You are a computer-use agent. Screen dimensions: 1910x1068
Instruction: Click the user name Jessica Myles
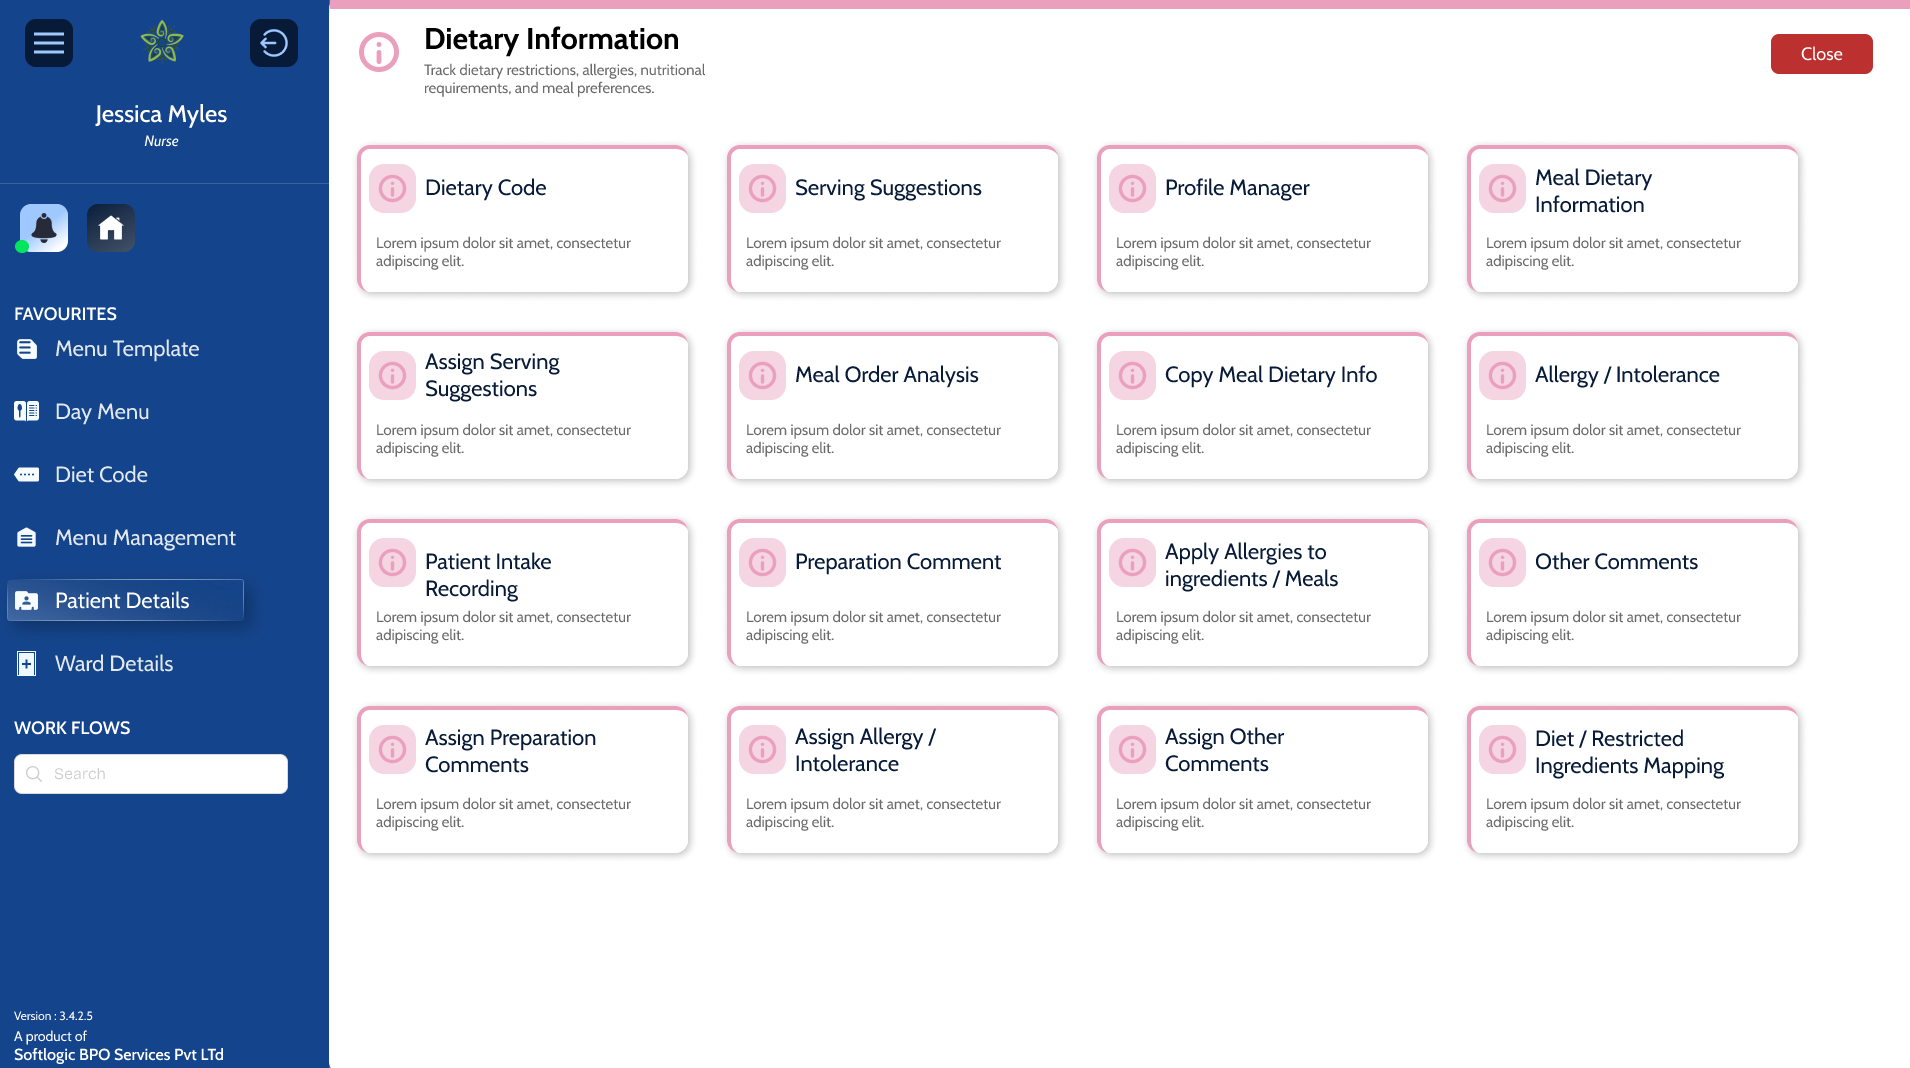161,114
